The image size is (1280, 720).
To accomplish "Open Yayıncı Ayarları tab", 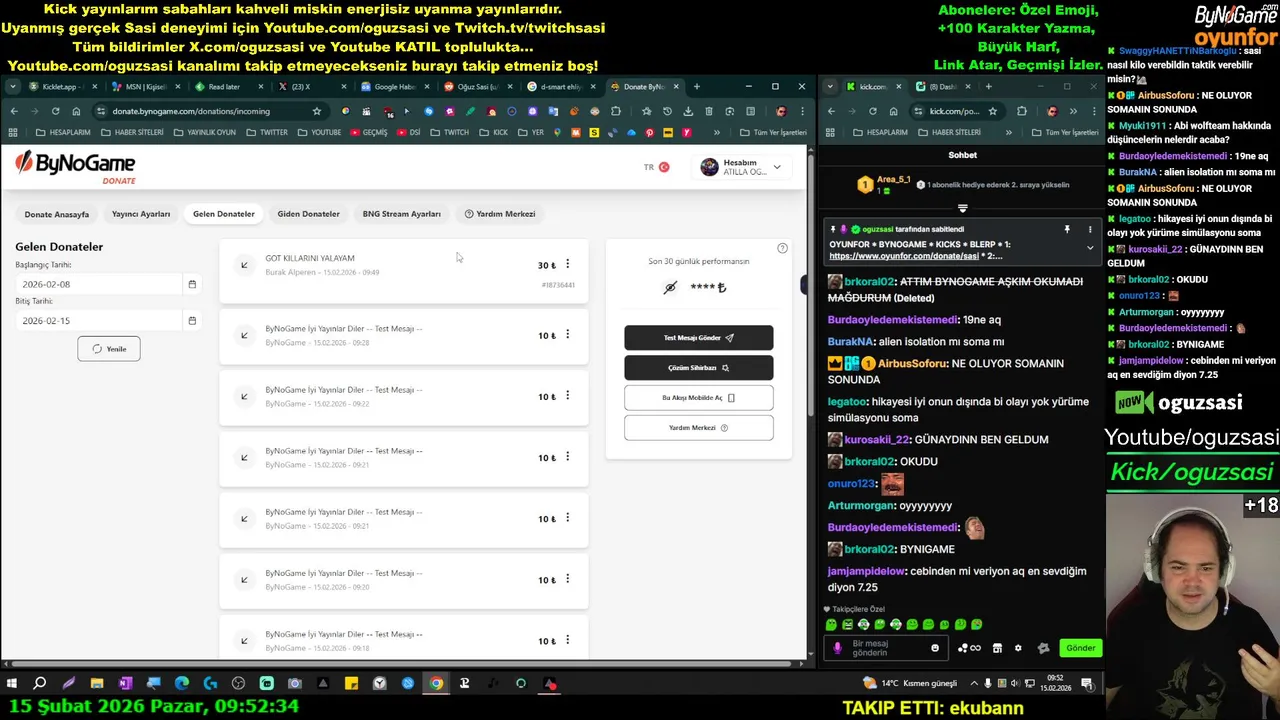I will [x=141, y=214].
